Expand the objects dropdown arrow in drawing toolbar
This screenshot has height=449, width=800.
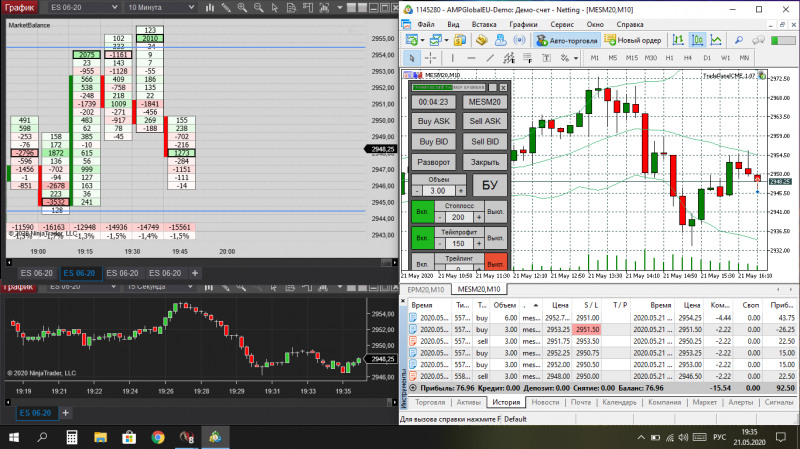(576, 58)
